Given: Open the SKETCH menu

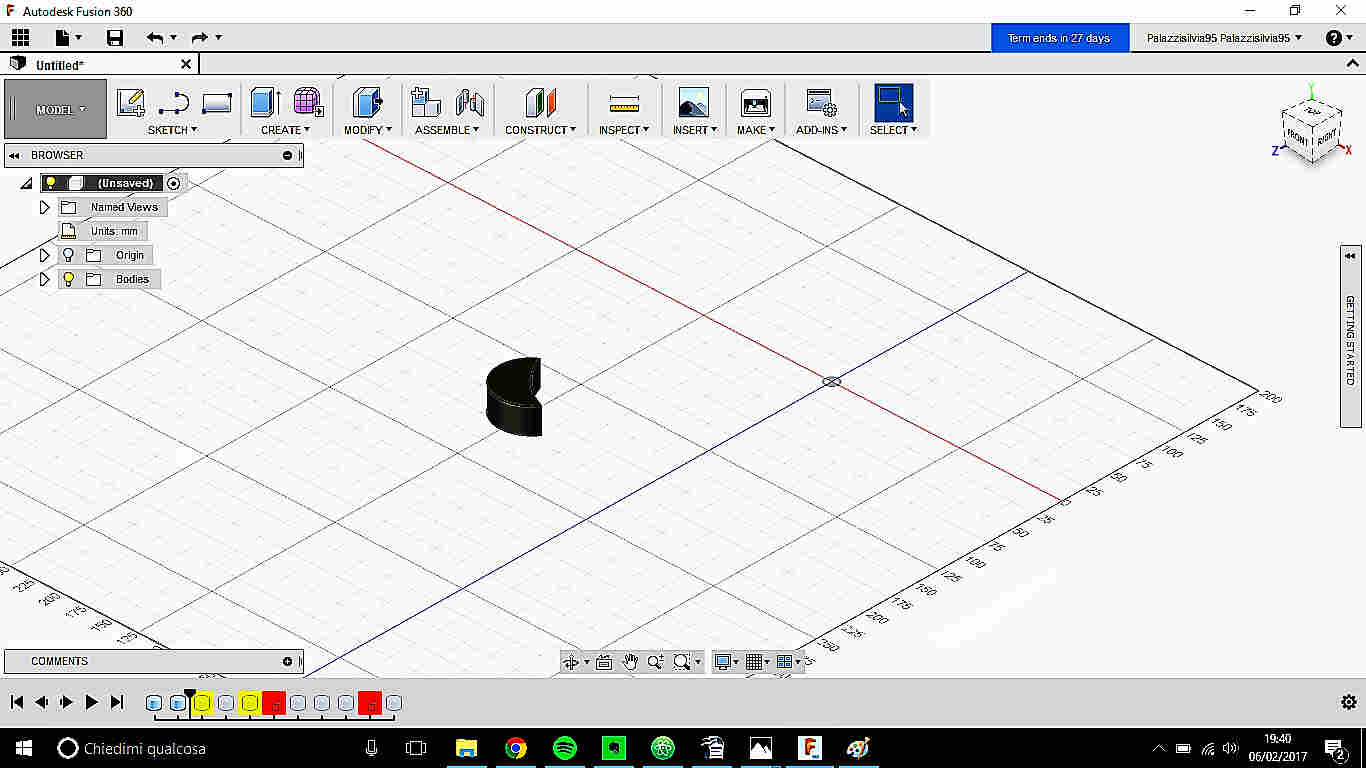Looking at the screenshot, I should [172, 130].
